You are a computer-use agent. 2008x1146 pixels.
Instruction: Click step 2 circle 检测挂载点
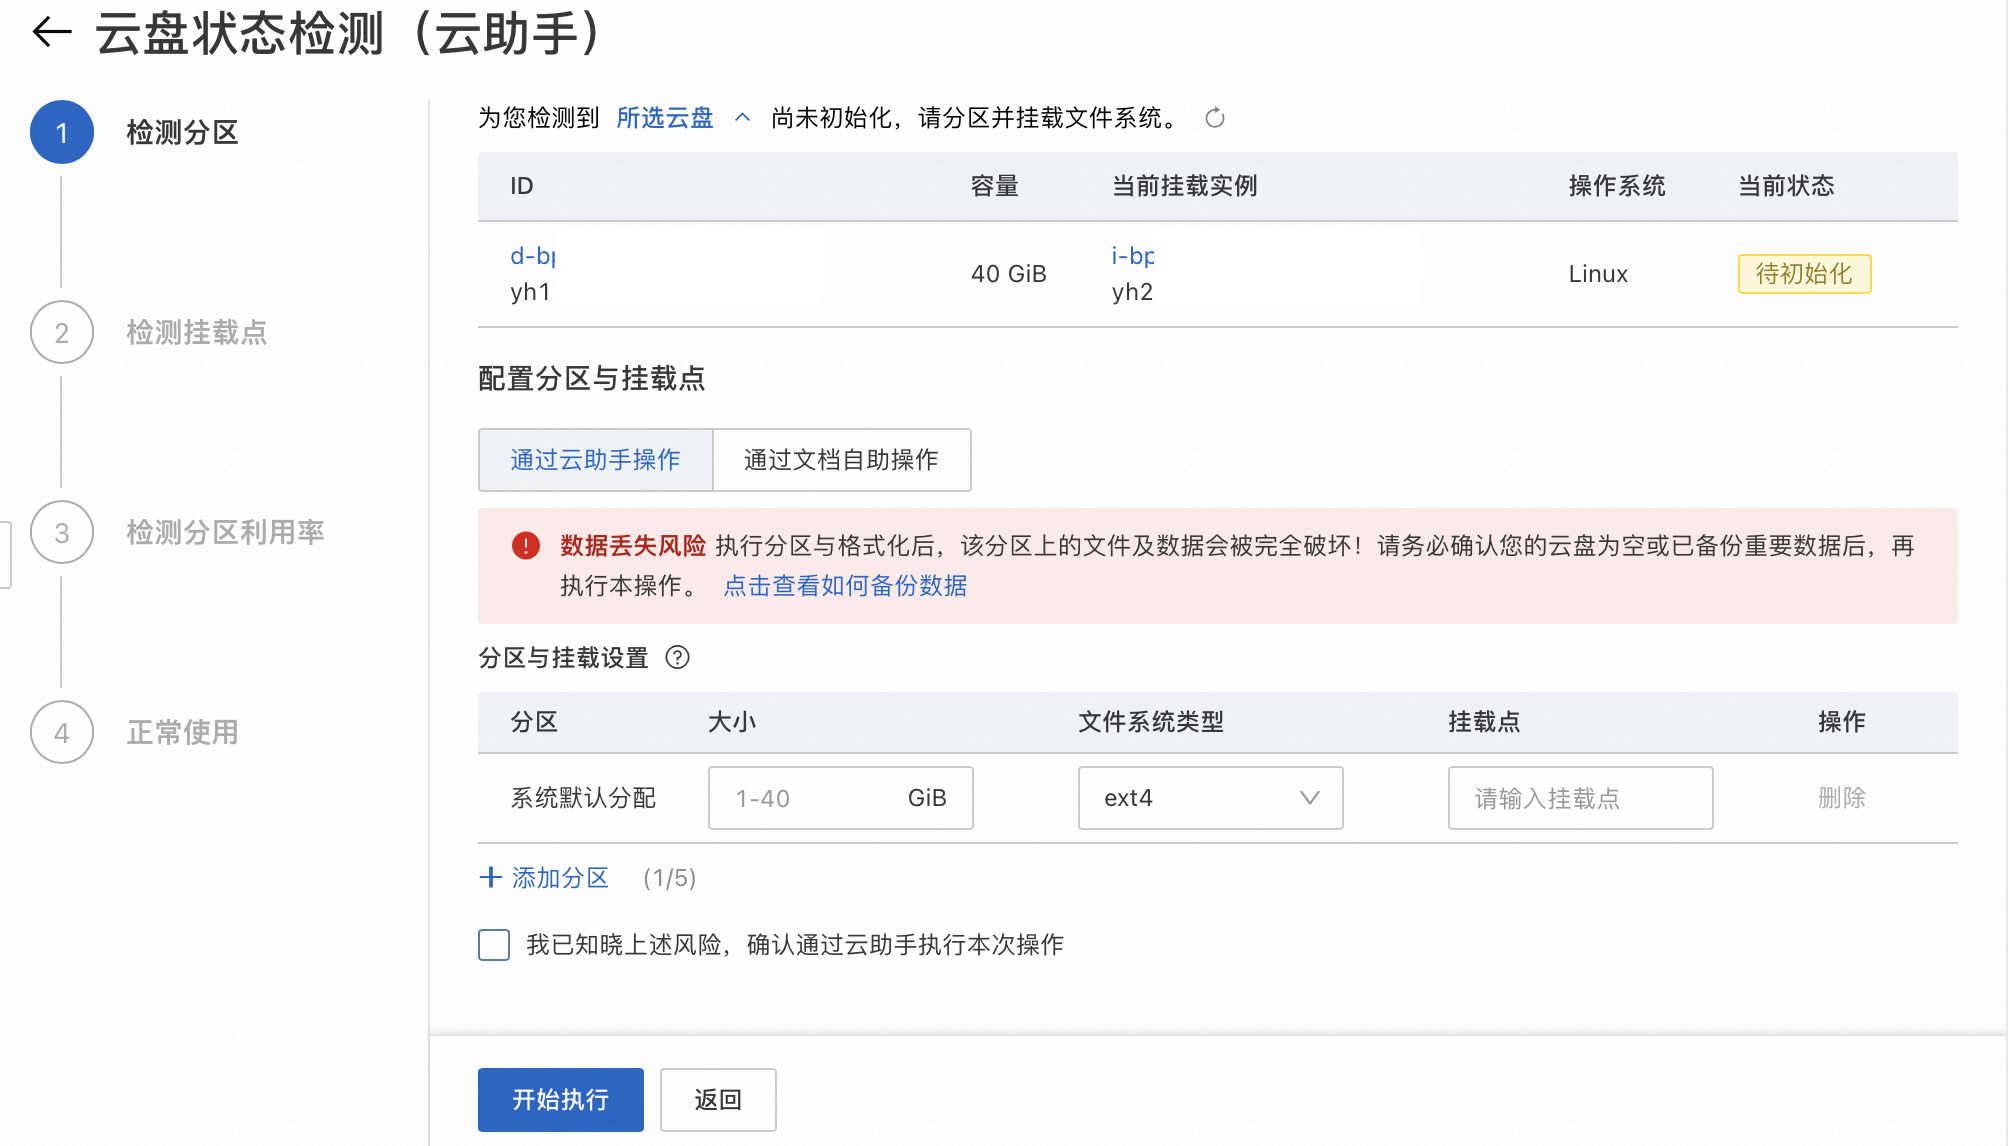pyautogui.click(x=62, y=332)
